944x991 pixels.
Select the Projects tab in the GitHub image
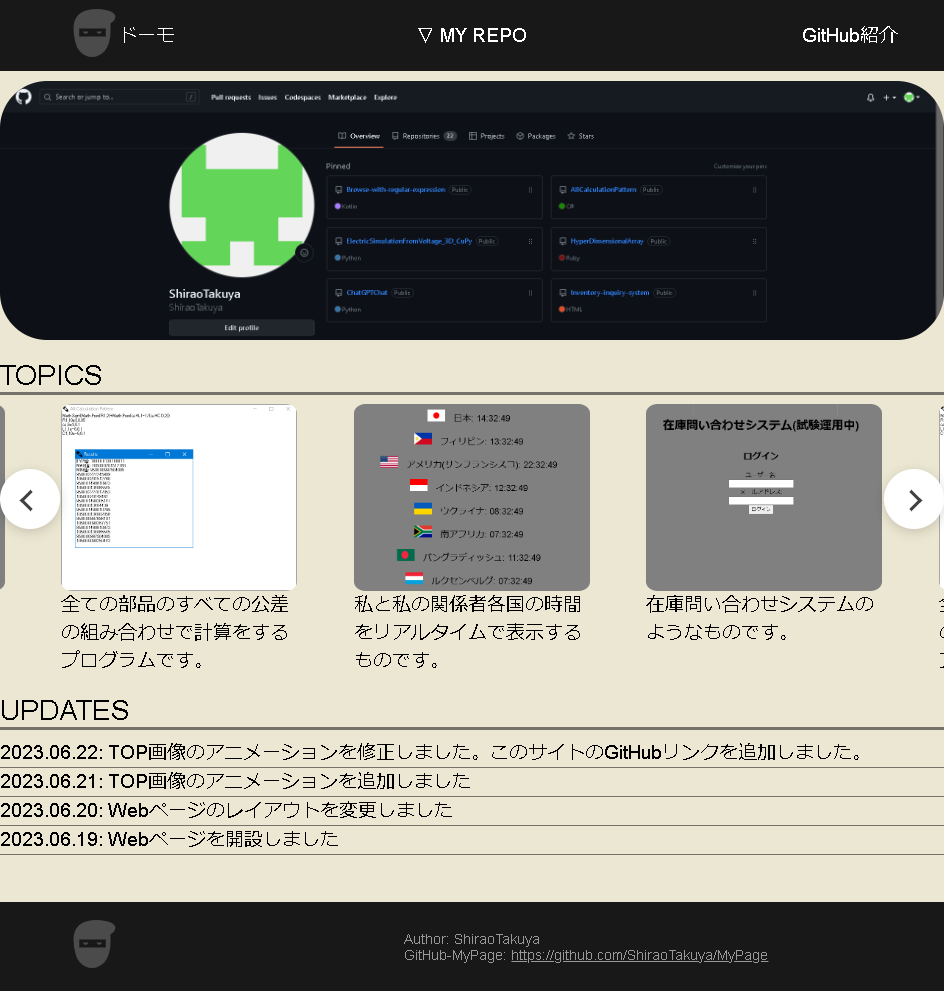[487, 136]
